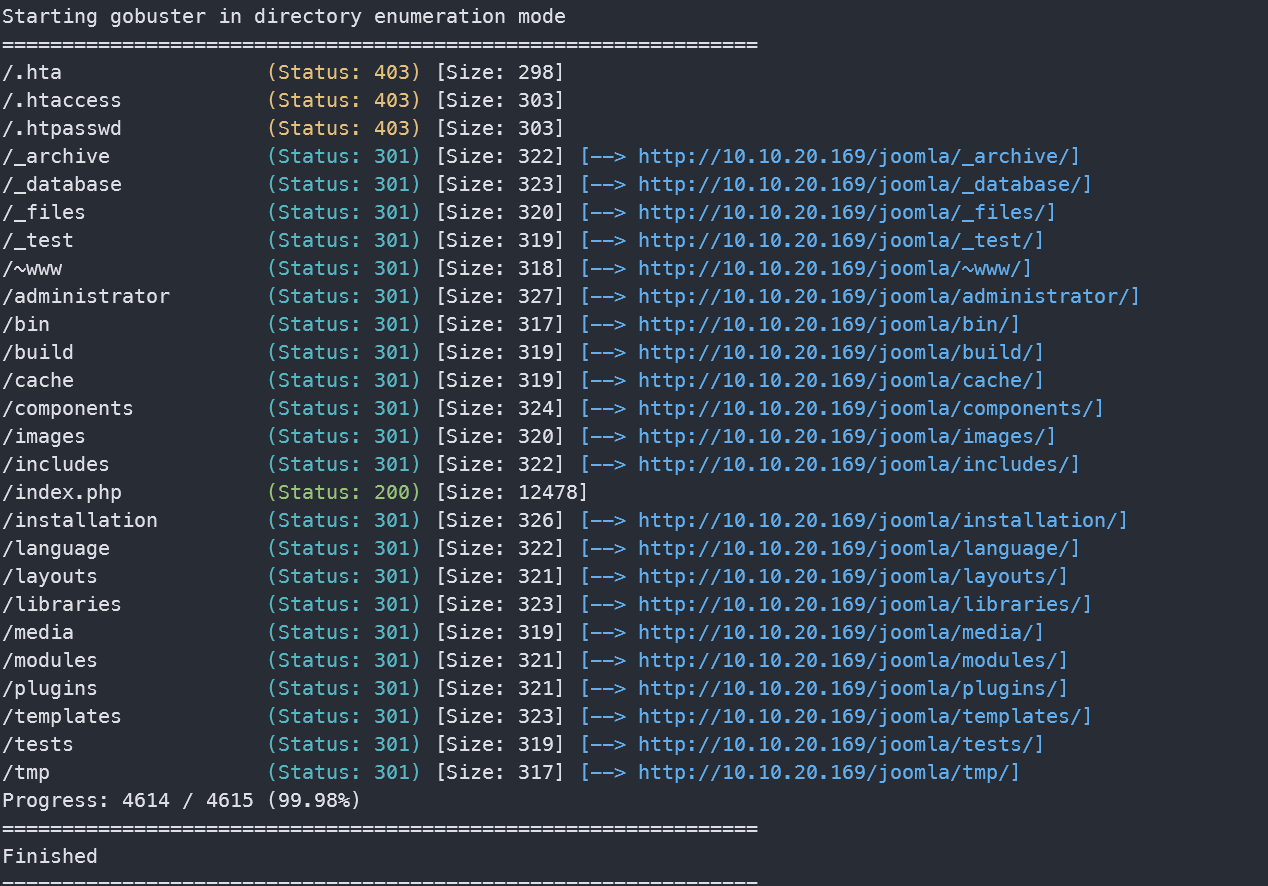Open the joomla/administrator/ URL

[884, 296]
